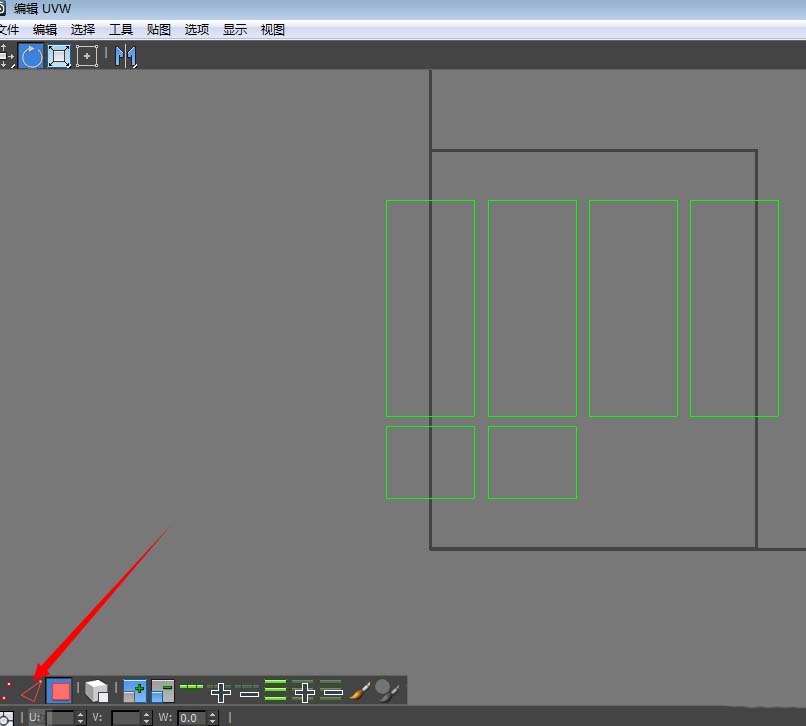Click Shrink Ring minus icon
Viewport: 806px width, 726px height.
[332, 691]
